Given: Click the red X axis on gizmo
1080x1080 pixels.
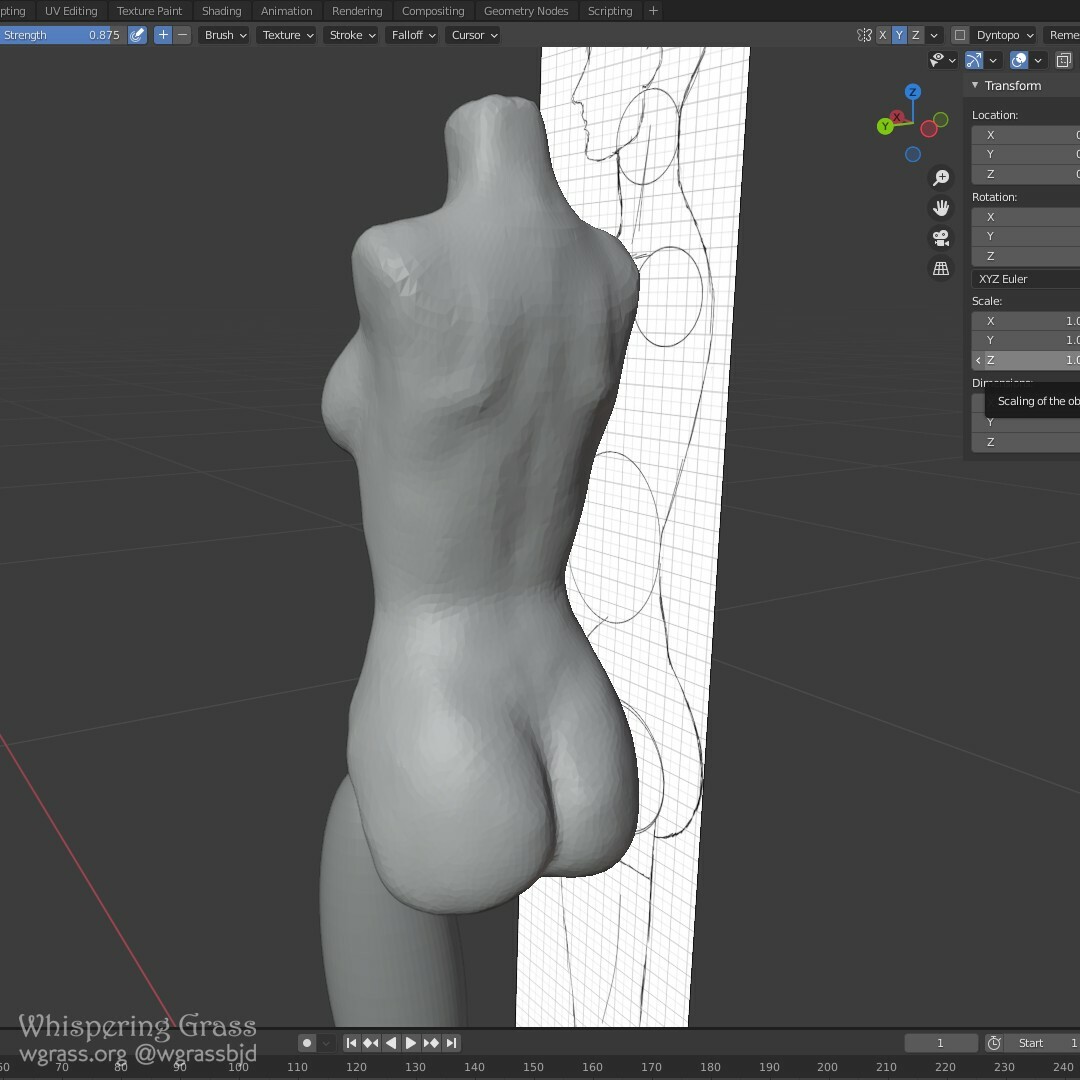Looking at the screenshot, I should 897,116.
